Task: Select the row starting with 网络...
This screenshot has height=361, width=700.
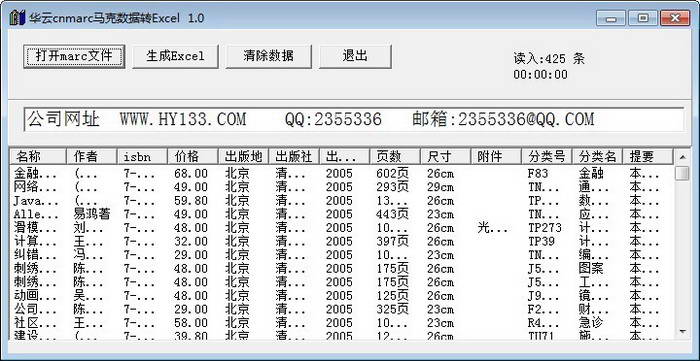Action: point(342,187)
